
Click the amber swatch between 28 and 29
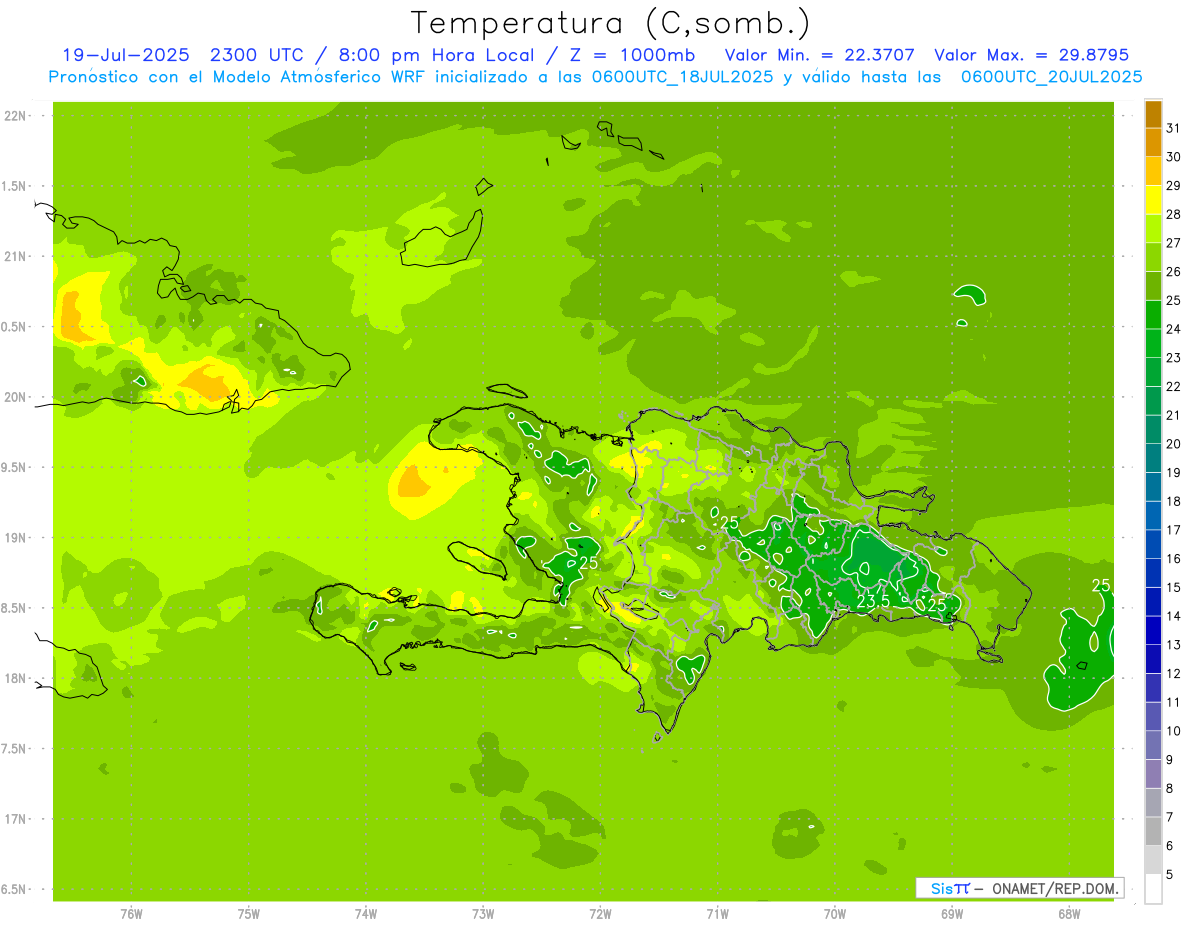[1153, 200]
